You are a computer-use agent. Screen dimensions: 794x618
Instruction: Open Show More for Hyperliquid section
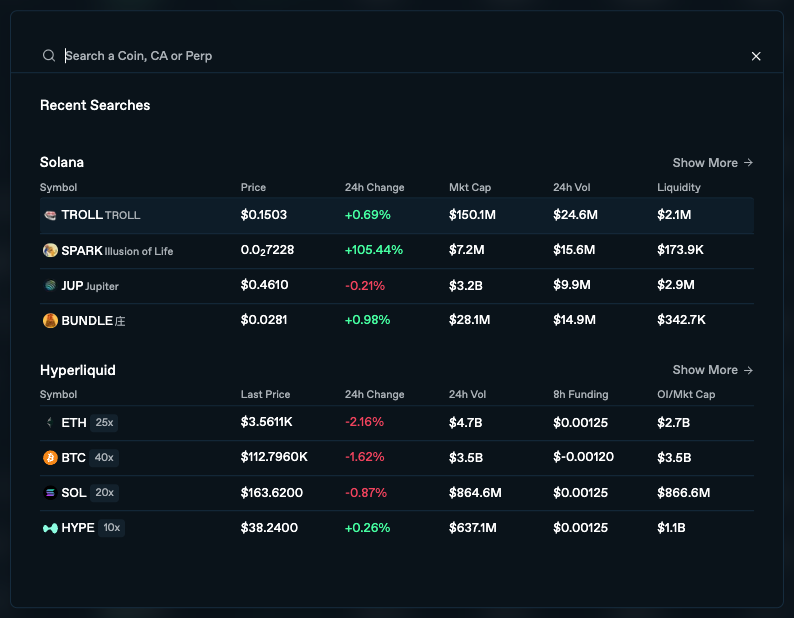coord(712,370)
